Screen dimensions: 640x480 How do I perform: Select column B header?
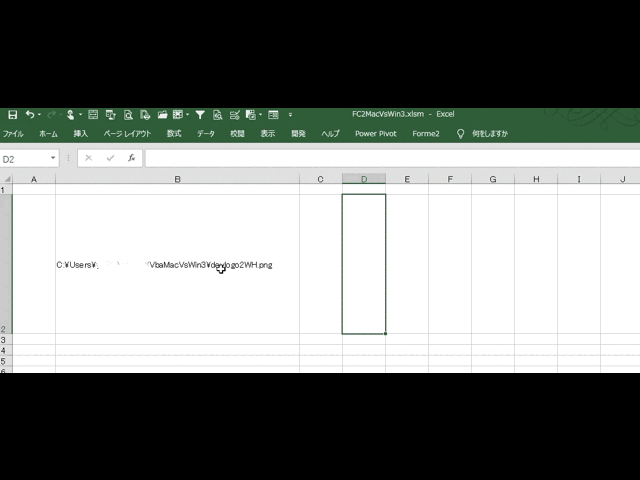pos(177,179)
